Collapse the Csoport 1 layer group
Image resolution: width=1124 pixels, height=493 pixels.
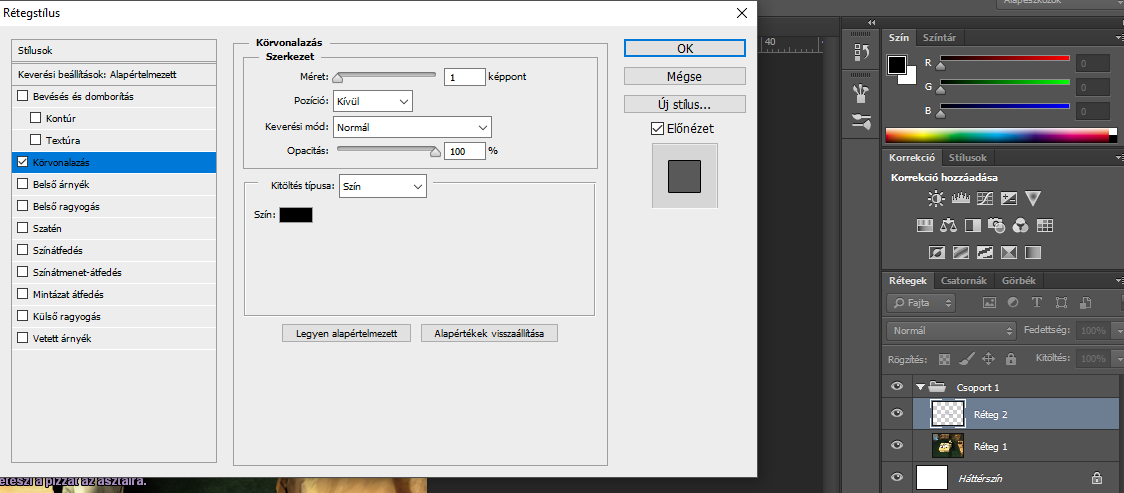[920, 387]
